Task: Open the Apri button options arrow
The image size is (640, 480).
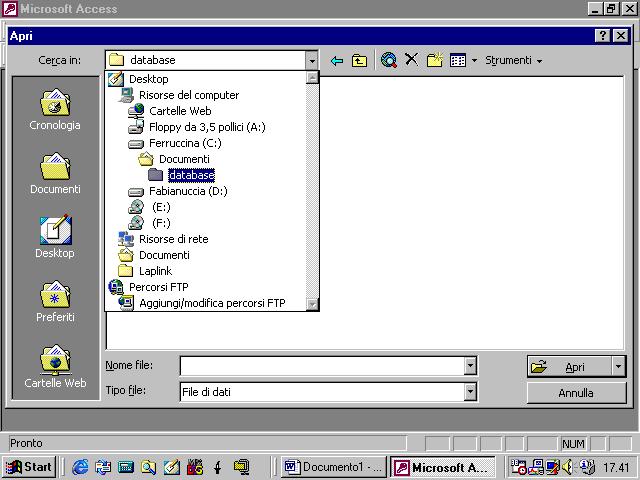Action: click(619, 367)
